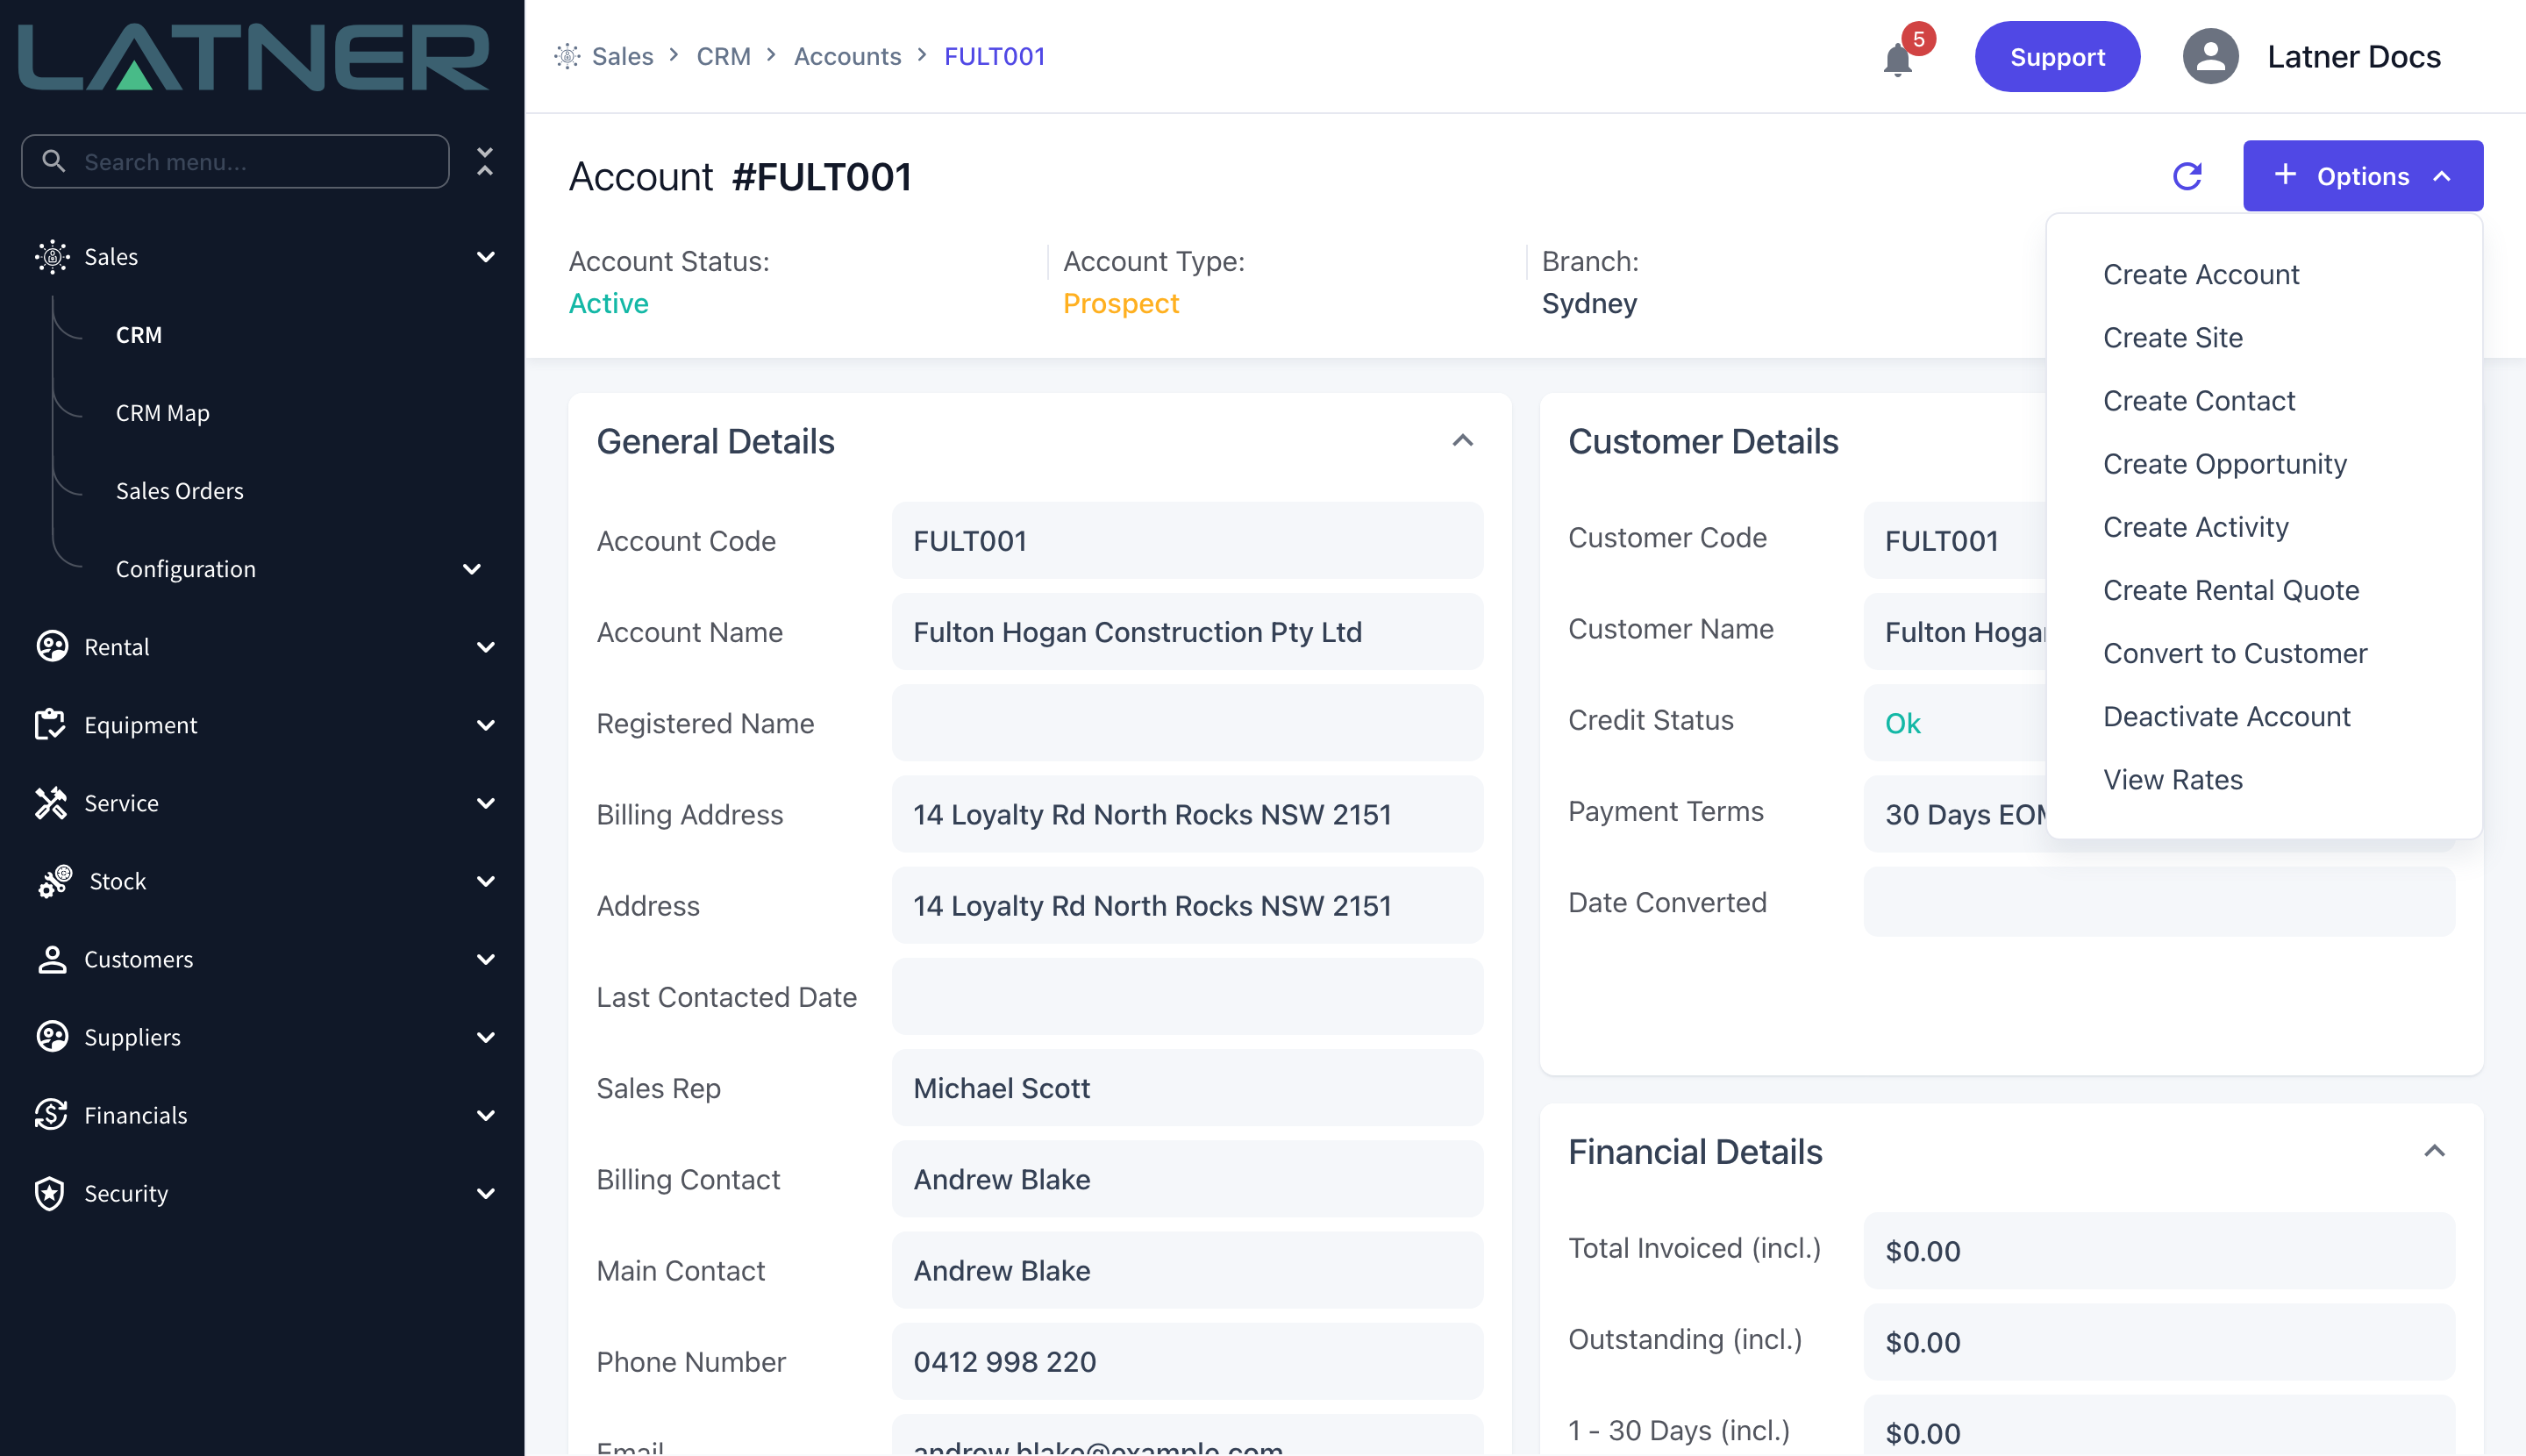Image resolution: width=2526 pixels, height=1456 pixels.
Task: Click the notification bell icon
Action: click(1897, 59)
